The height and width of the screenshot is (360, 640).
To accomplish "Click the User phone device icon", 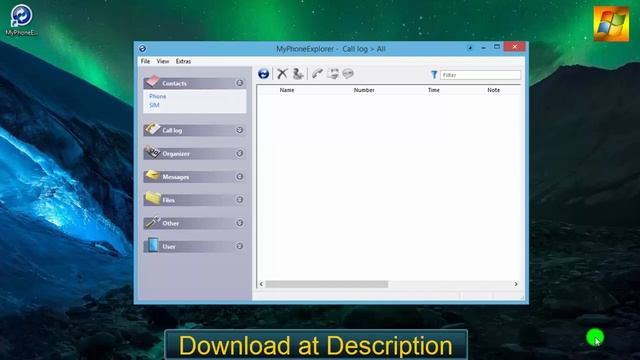I will click(153, 244).
